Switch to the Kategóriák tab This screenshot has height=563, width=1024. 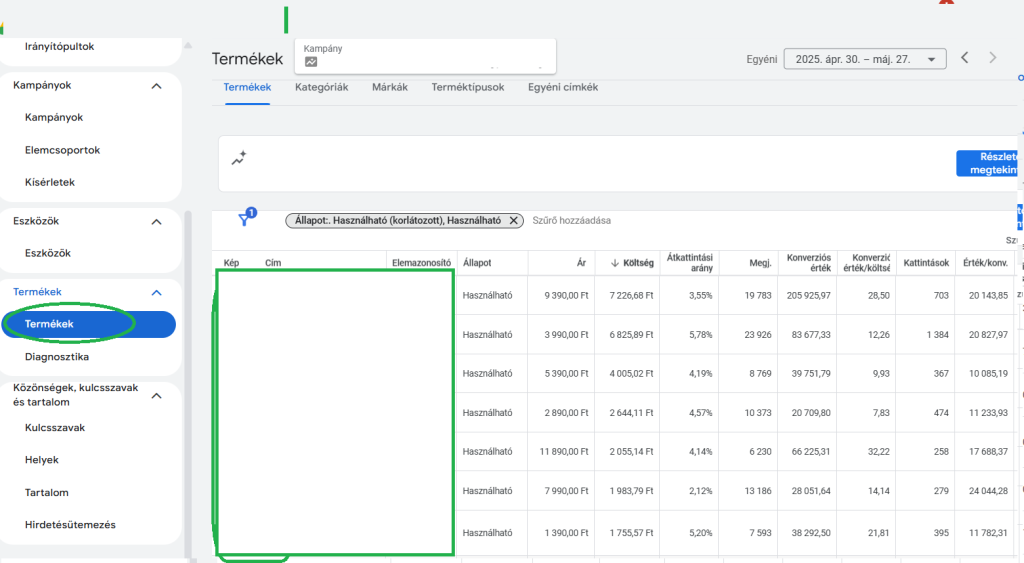pyautogui.click(x=321, y=87)
